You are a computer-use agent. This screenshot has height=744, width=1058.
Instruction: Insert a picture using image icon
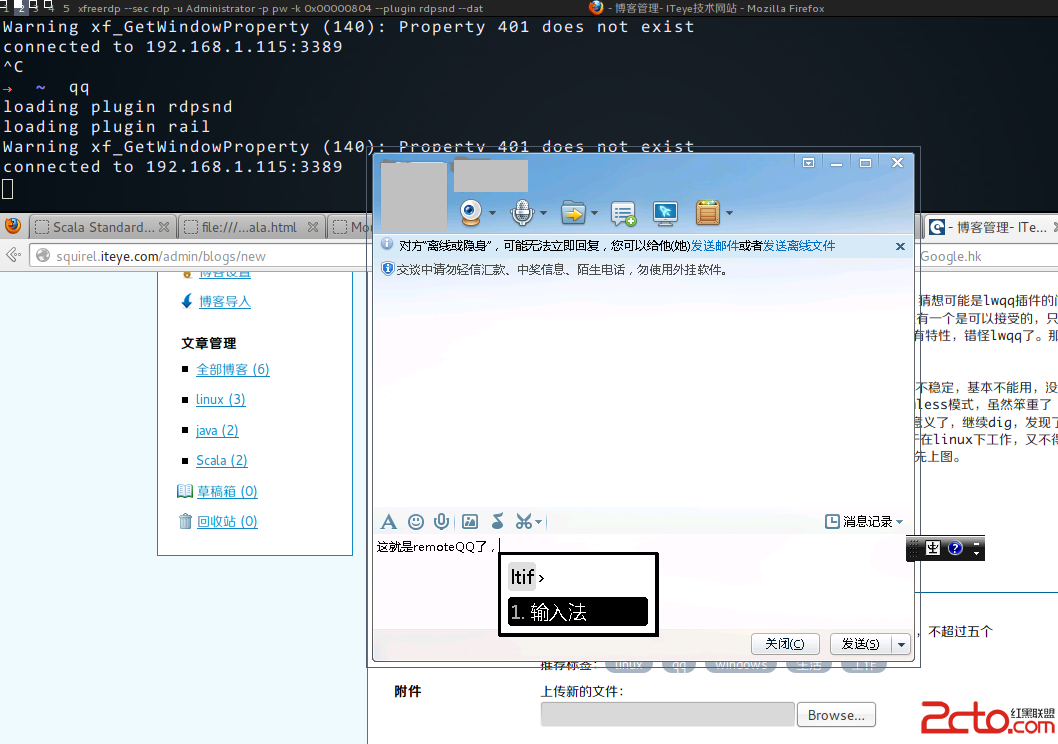pyautogui.click(x=470, y=521)
